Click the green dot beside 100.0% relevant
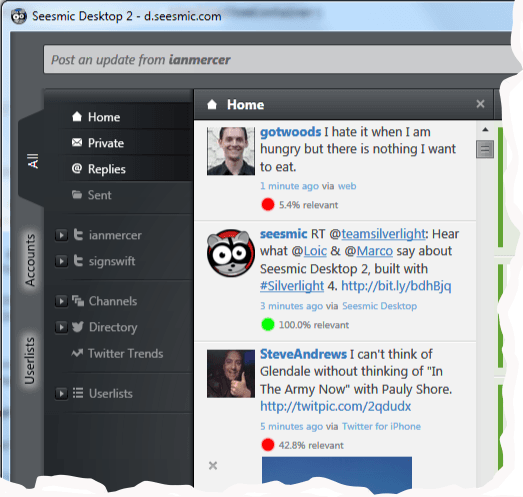The image size is (523, 497). coord(268,325)
